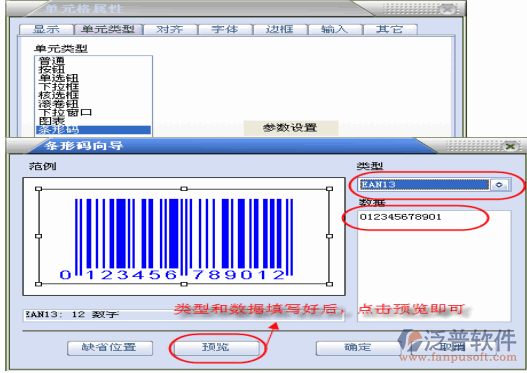Click the top-right resize handle of barcode

pos(329,189)
